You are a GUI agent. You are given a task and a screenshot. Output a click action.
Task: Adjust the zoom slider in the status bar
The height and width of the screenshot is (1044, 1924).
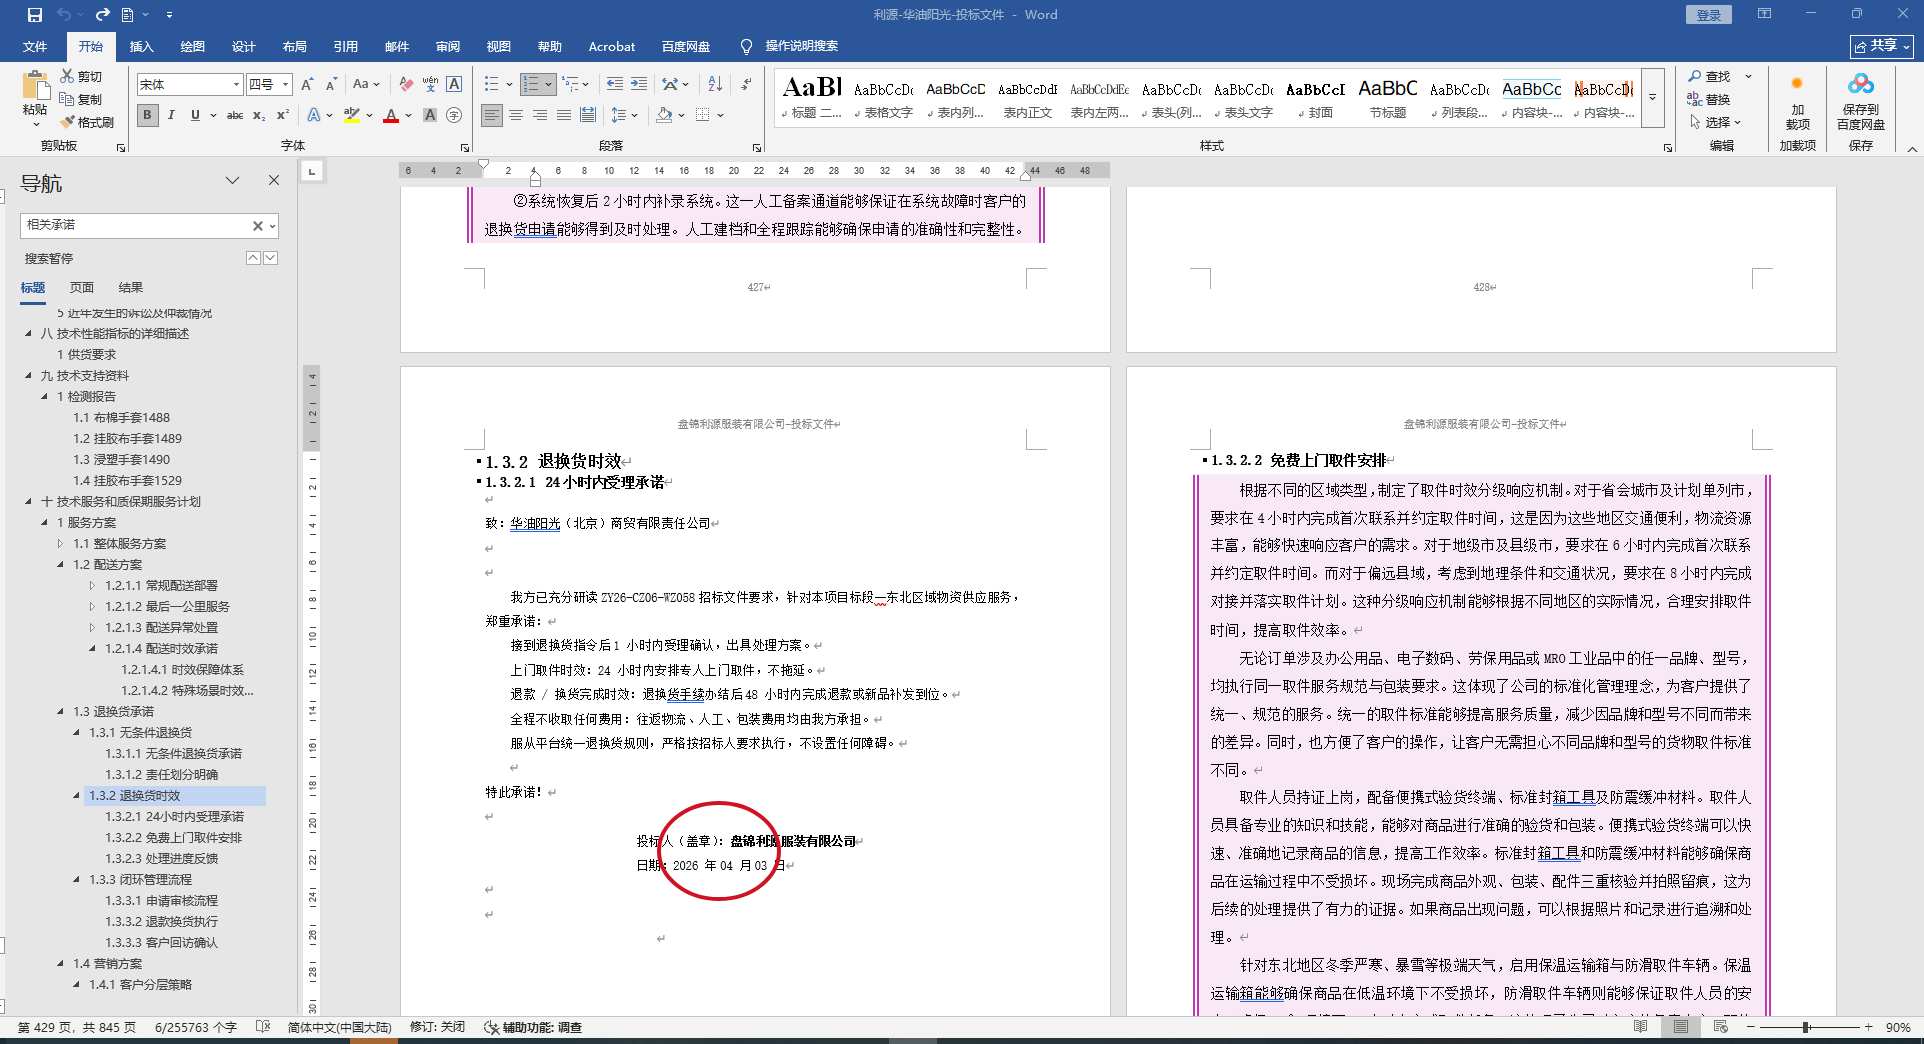(x=1806, y=1027)
